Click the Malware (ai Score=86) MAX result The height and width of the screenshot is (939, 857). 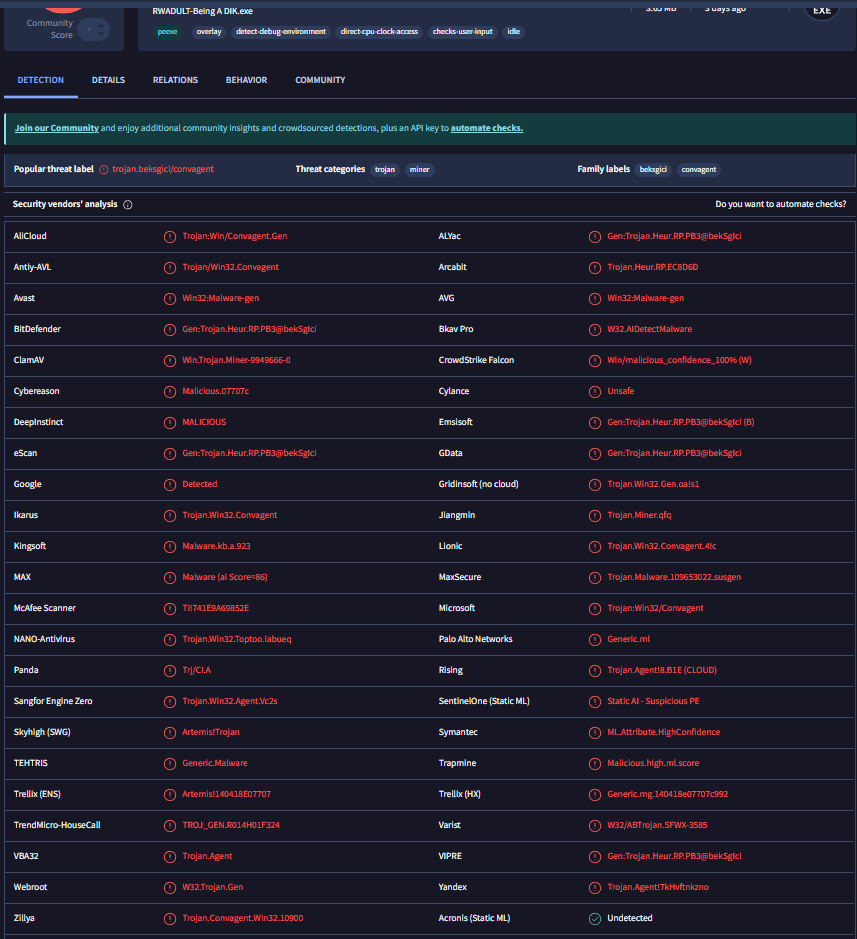[225, 577]
